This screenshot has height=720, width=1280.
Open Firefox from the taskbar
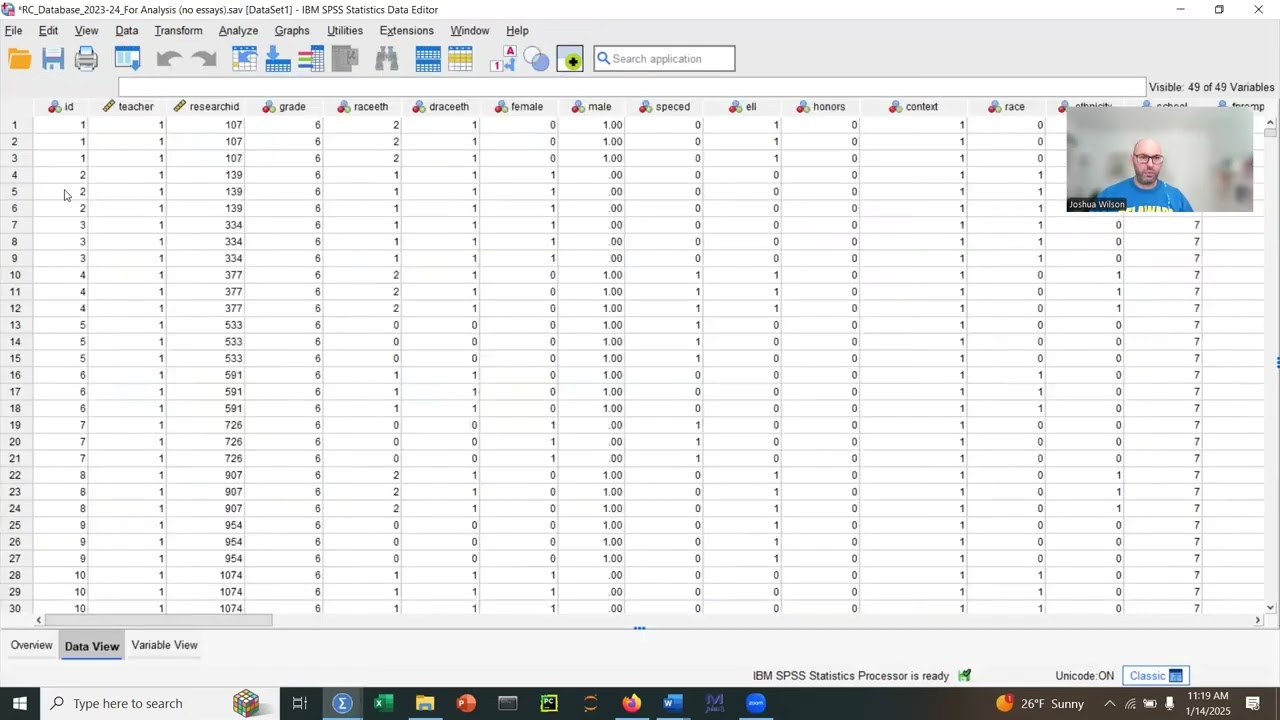pos(631,703)
